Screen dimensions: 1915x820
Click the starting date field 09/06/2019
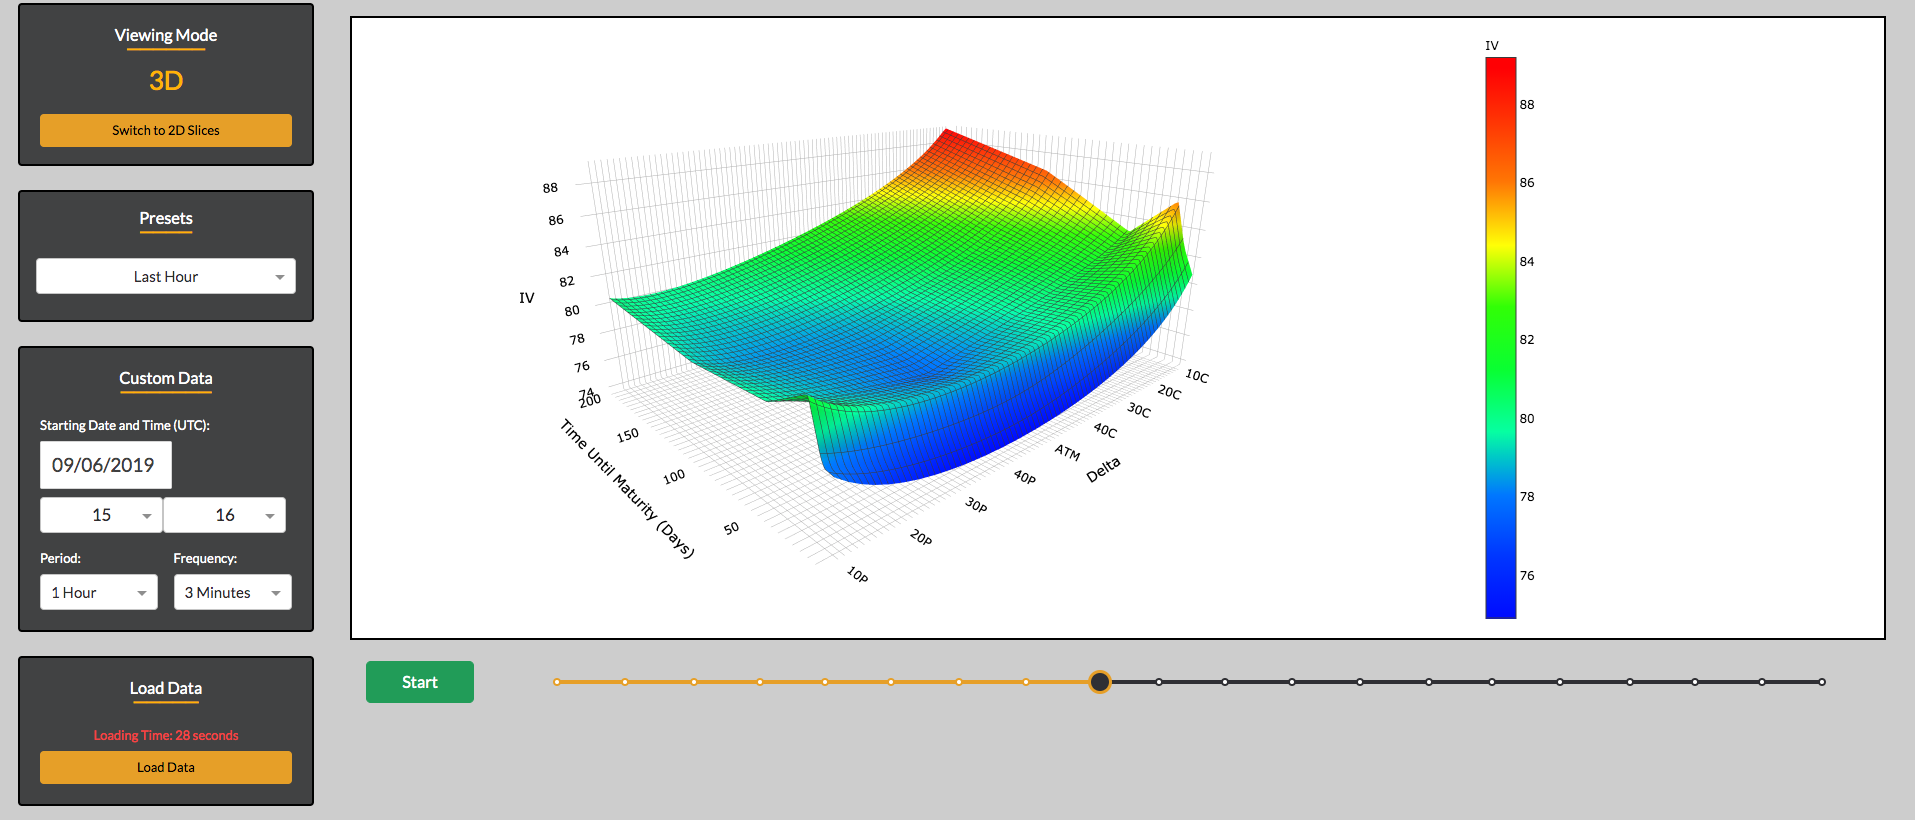coord(105,465)
